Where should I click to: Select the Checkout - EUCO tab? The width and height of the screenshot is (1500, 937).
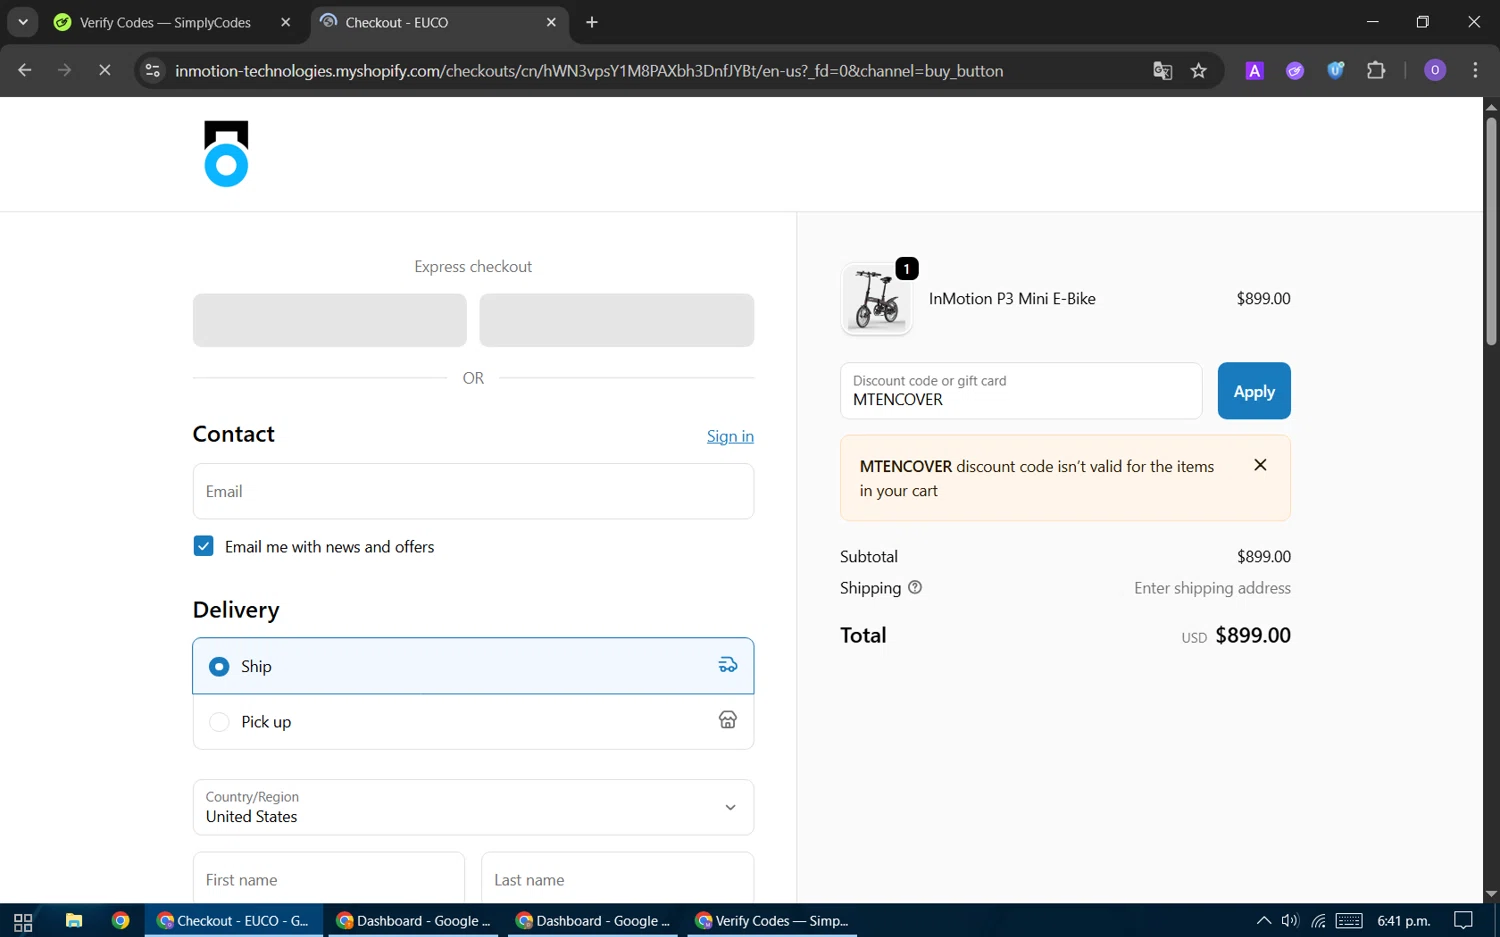(x=440, y=22)
